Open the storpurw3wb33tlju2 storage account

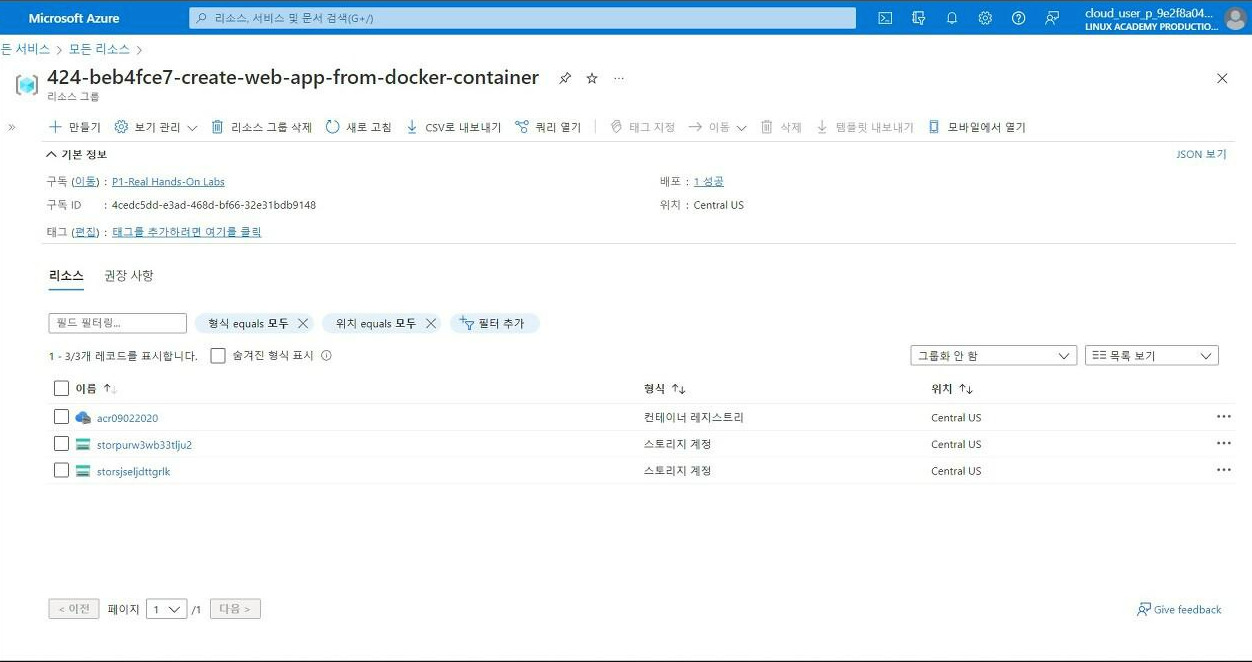pos(144,445)
